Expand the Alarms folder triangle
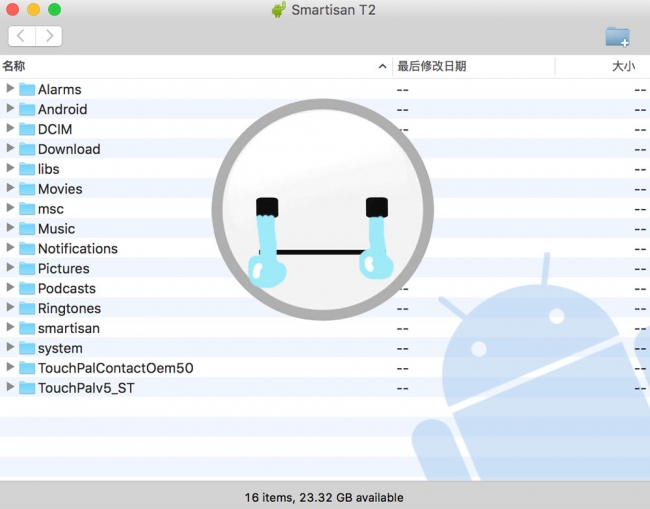650x509 pixels. [x=10, y=88]
